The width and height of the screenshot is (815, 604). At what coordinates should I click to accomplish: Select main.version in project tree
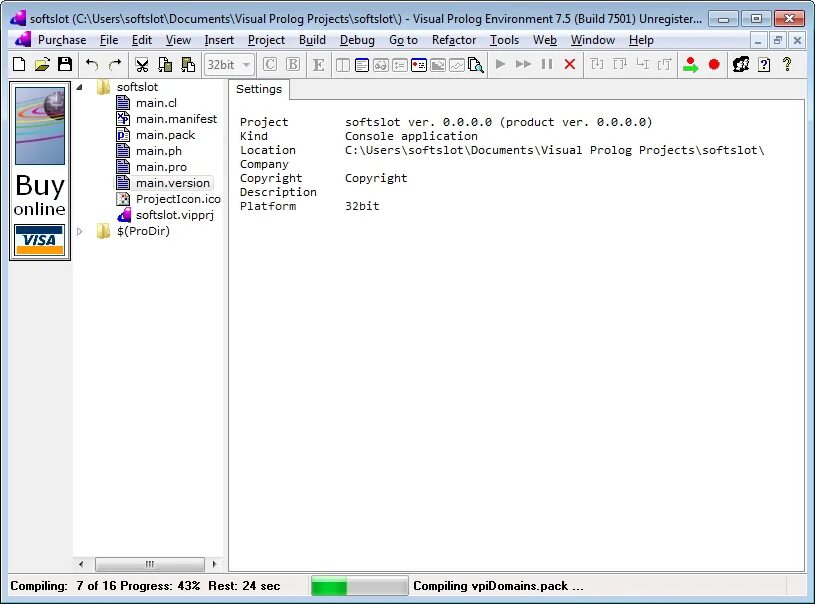point(173,183)
